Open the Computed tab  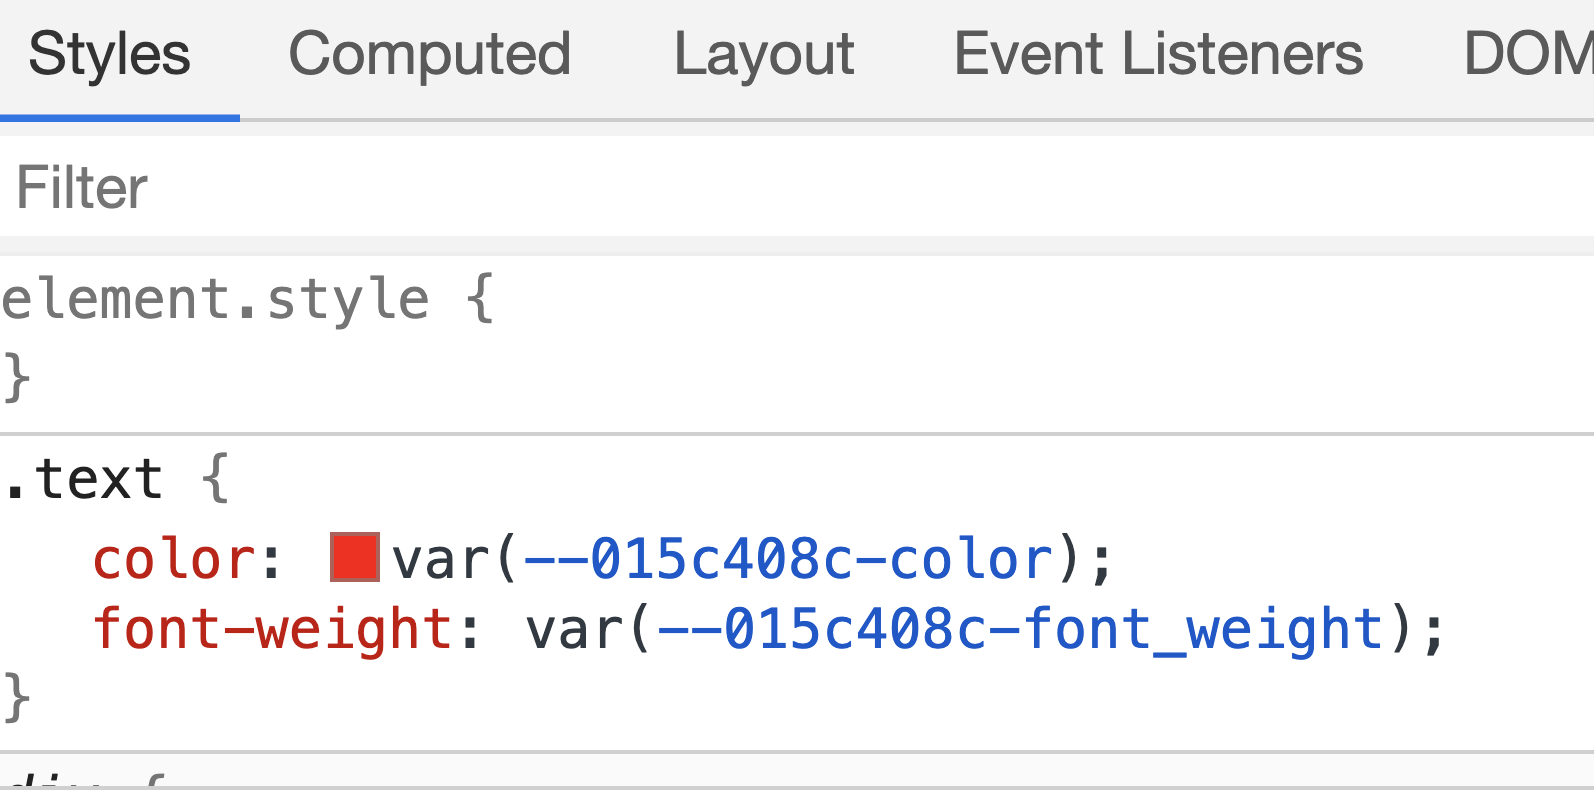click(429, 54)
